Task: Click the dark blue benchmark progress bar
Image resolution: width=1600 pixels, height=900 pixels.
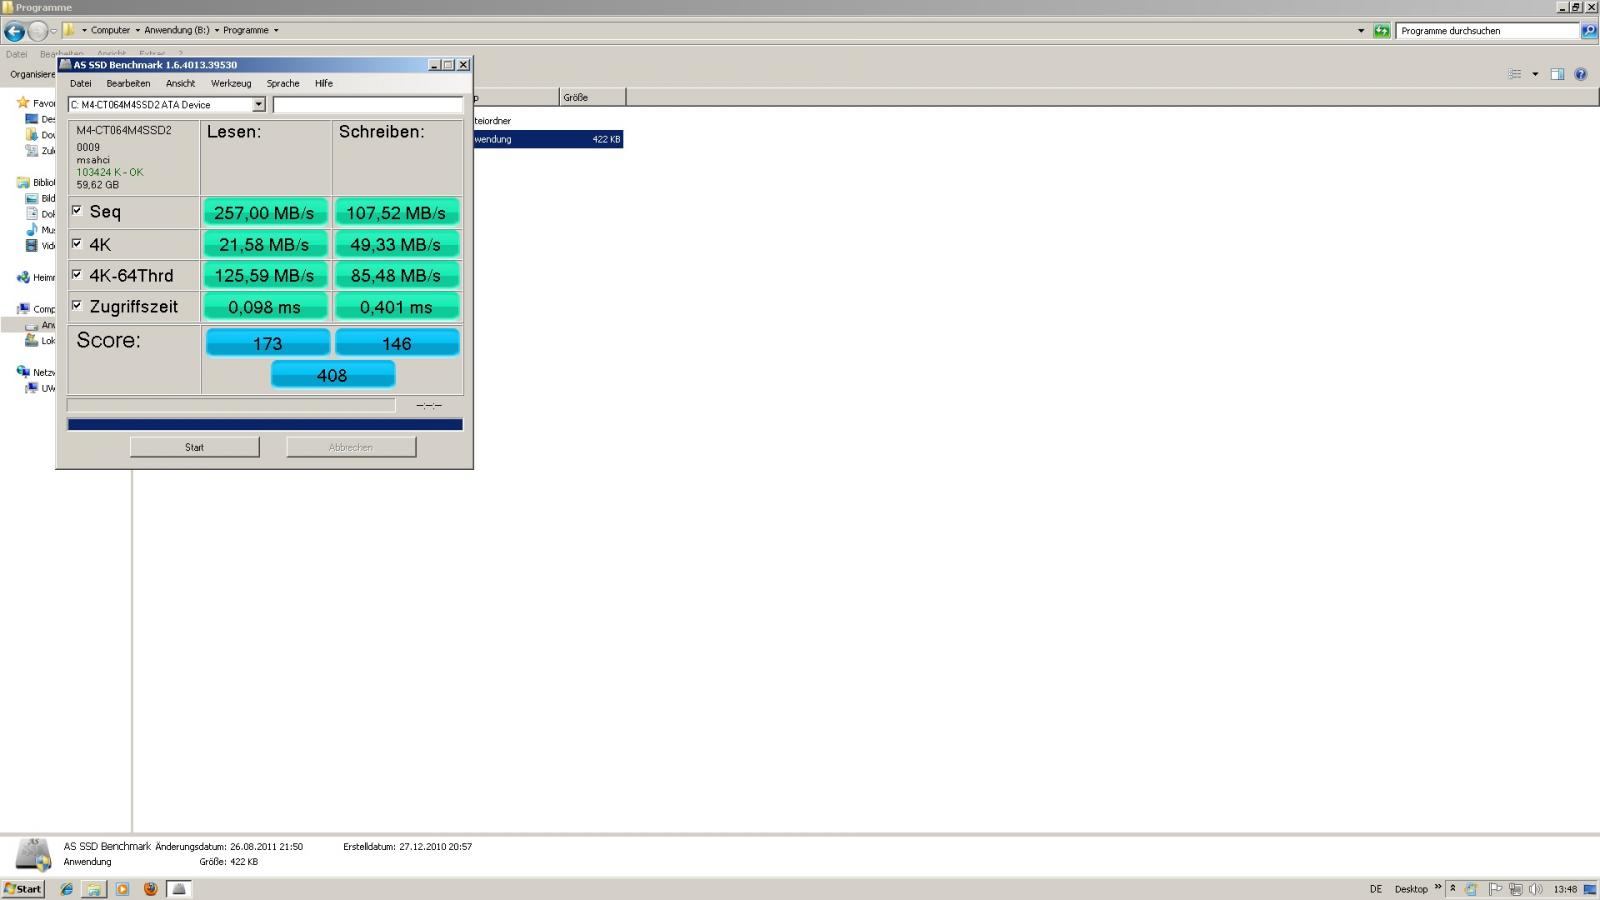Action: coord(265,424)
